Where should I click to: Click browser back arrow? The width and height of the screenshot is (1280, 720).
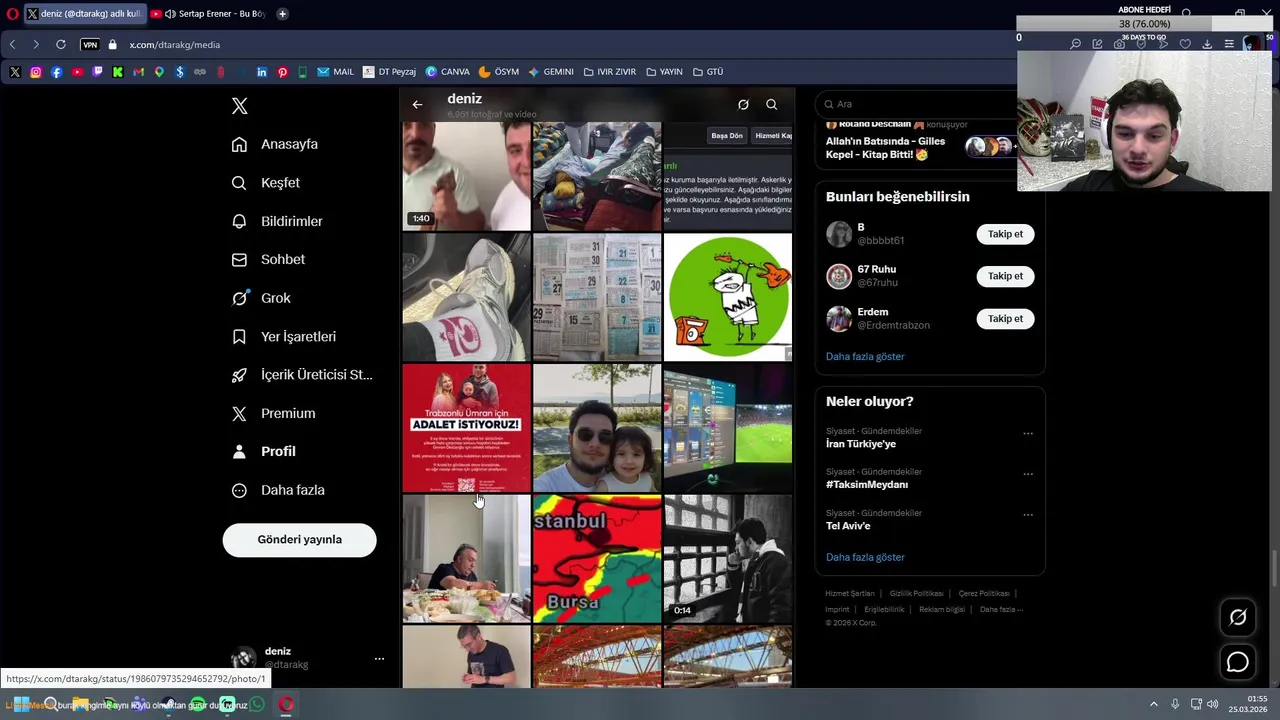tap(12, 45)
